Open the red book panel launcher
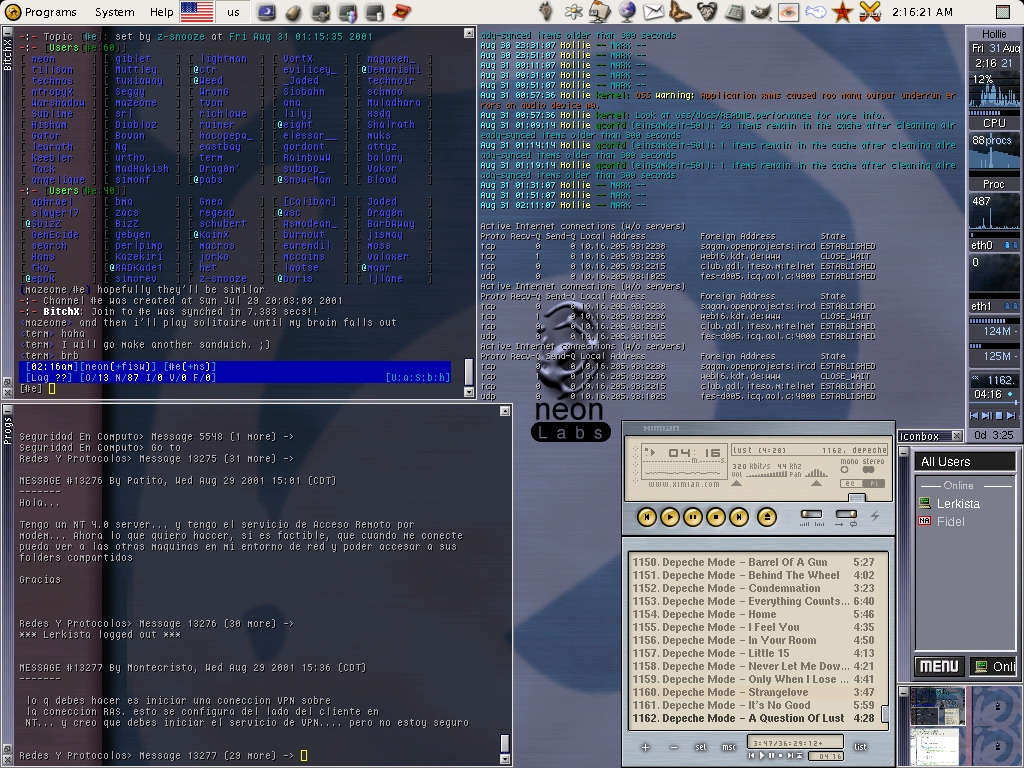 click(x=401, y=12)
